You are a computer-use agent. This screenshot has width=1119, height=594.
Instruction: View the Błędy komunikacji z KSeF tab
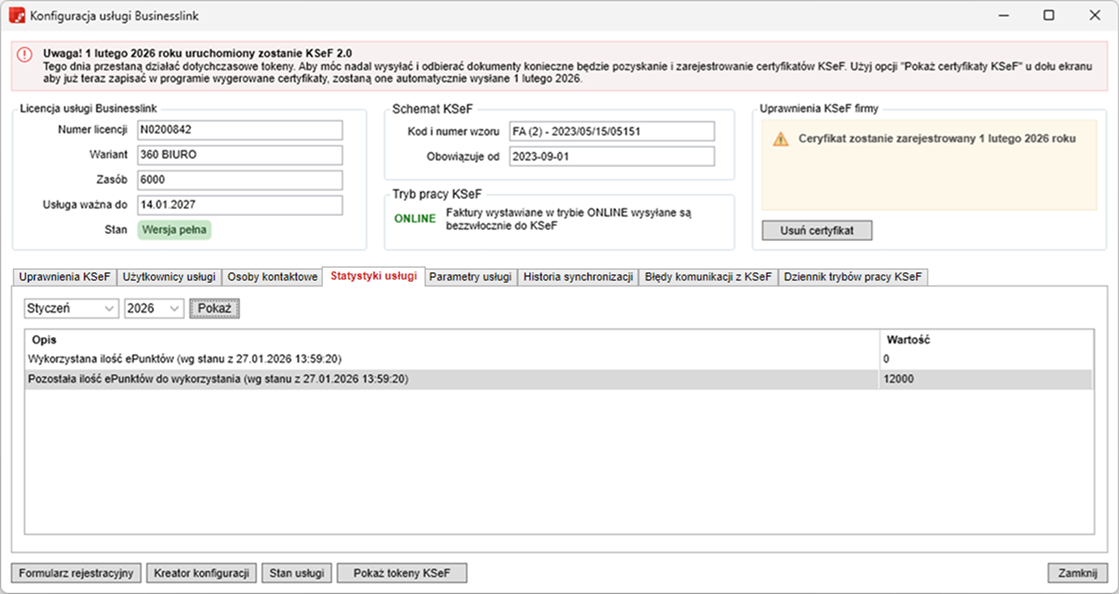[x=708, y=277]
